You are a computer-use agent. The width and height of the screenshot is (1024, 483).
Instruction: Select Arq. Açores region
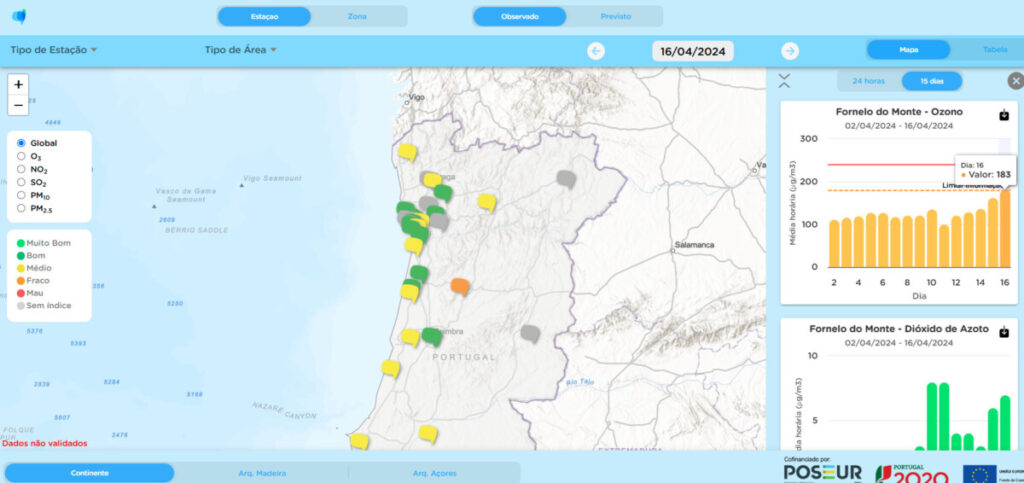click(x=435, y=473)
